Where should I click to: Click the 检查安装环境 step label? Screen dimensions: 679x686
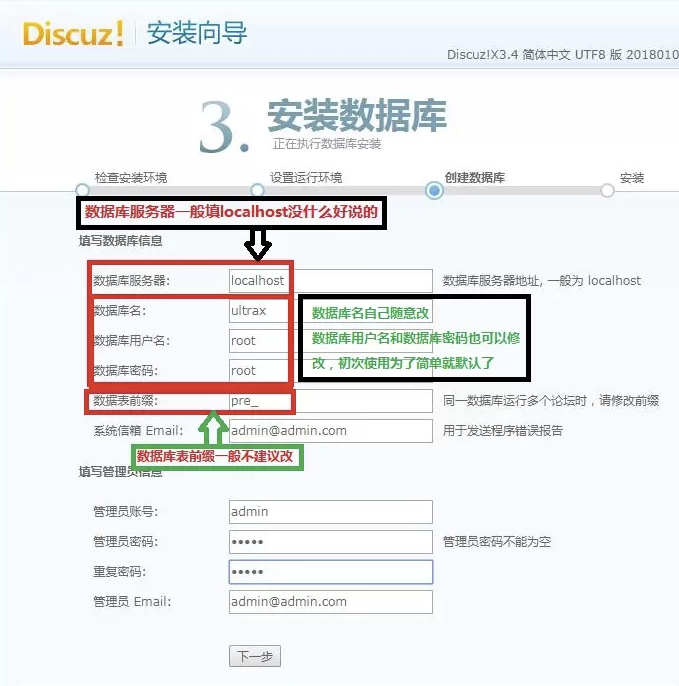click(131, 178)
